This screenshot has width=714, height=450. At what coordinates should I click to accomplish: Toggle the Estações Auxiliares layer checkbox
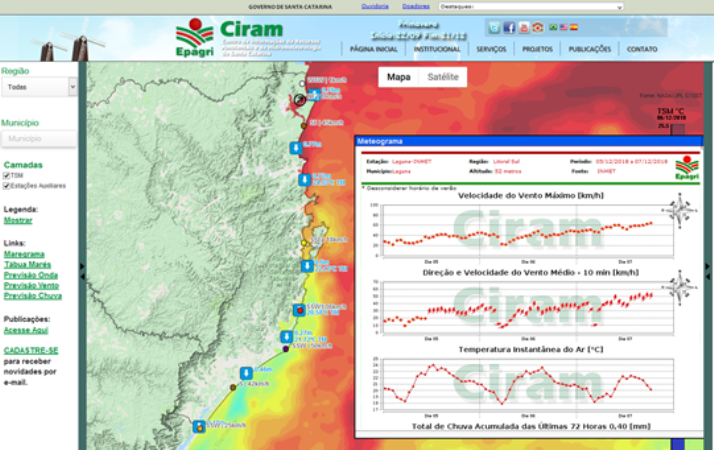7,185
